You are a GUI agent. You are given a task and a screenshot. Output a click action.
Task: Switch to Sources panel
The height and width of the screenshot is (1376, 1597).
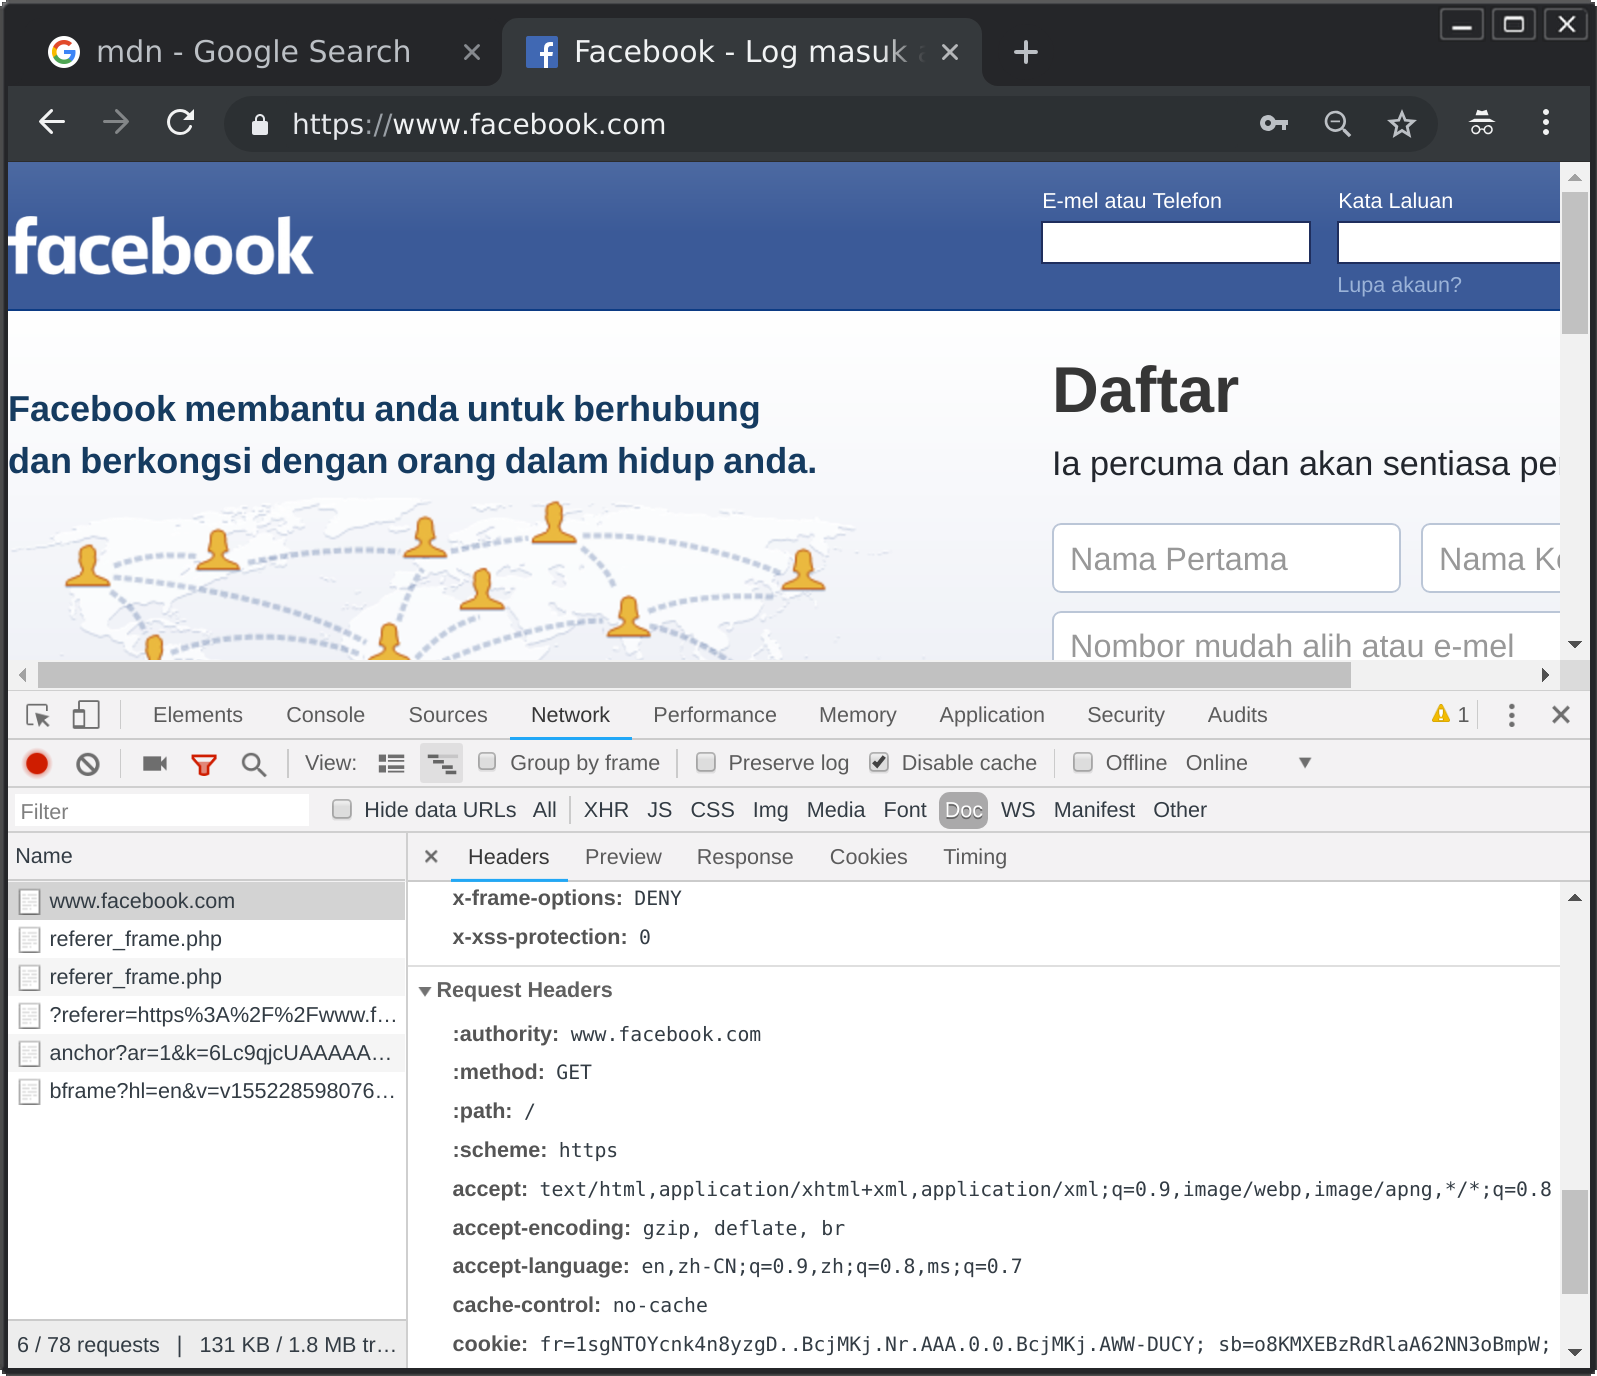(x=448, y=715)
